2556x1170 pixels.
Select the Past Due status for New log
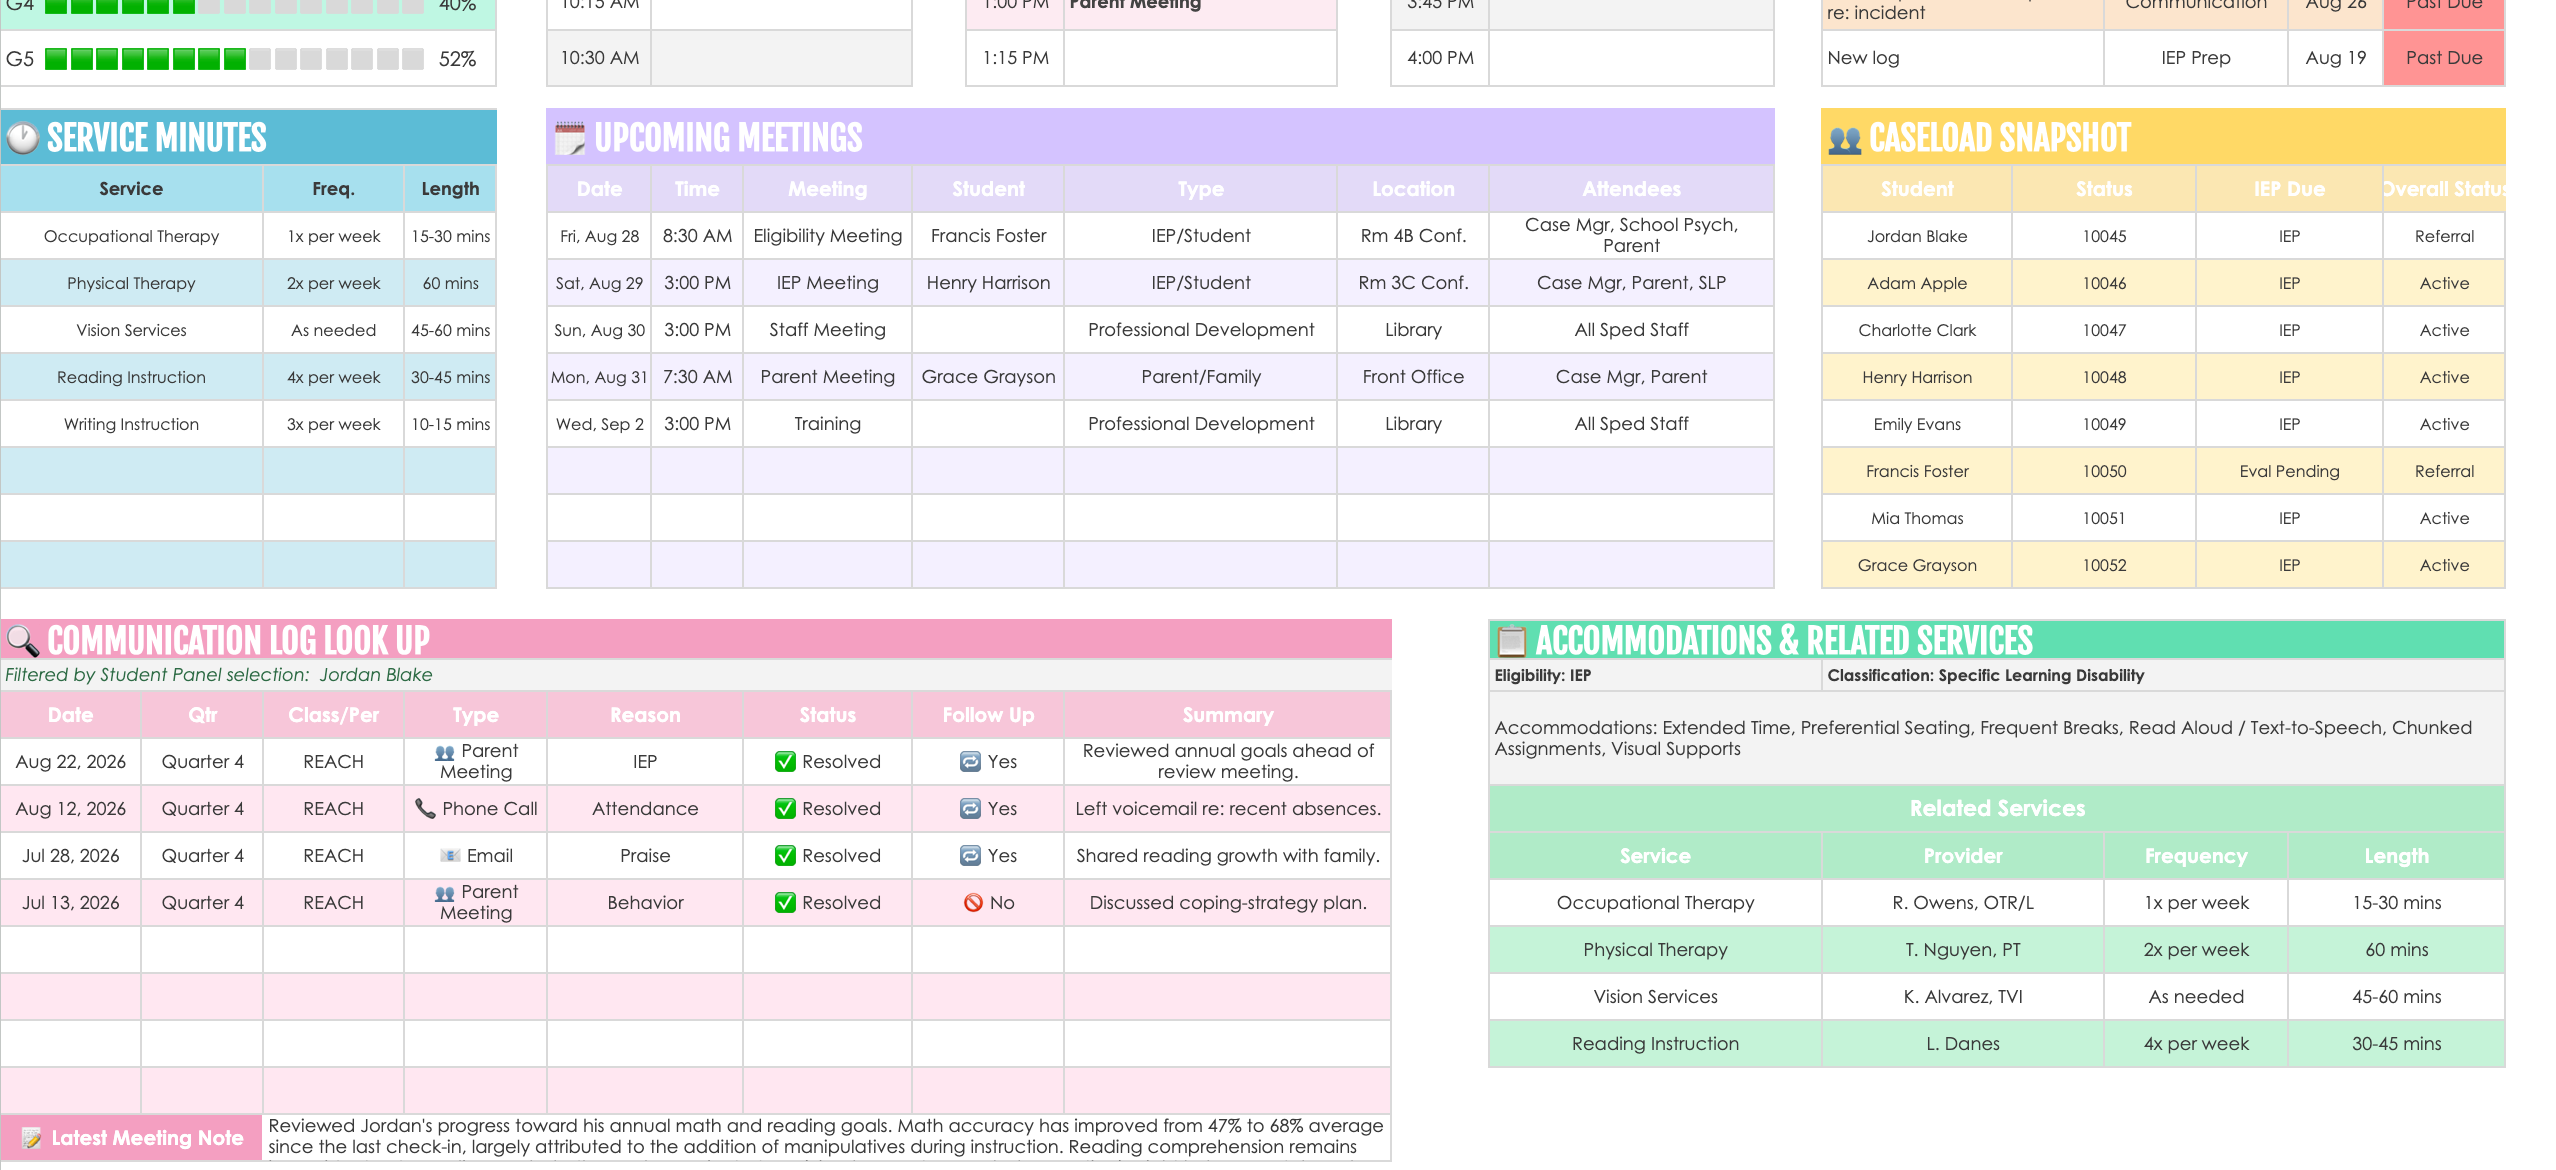point(2443,58)
